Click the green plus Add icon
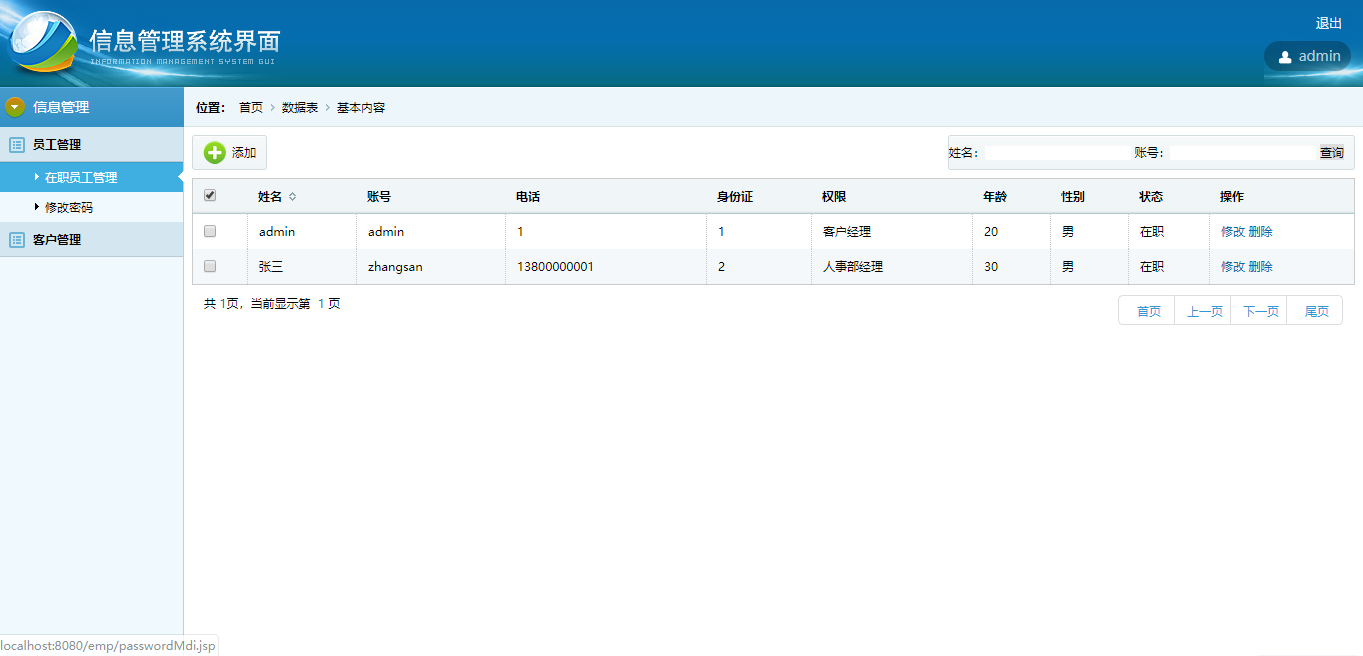Screen dimensions: 1363x656 click(x=214, y=153)
